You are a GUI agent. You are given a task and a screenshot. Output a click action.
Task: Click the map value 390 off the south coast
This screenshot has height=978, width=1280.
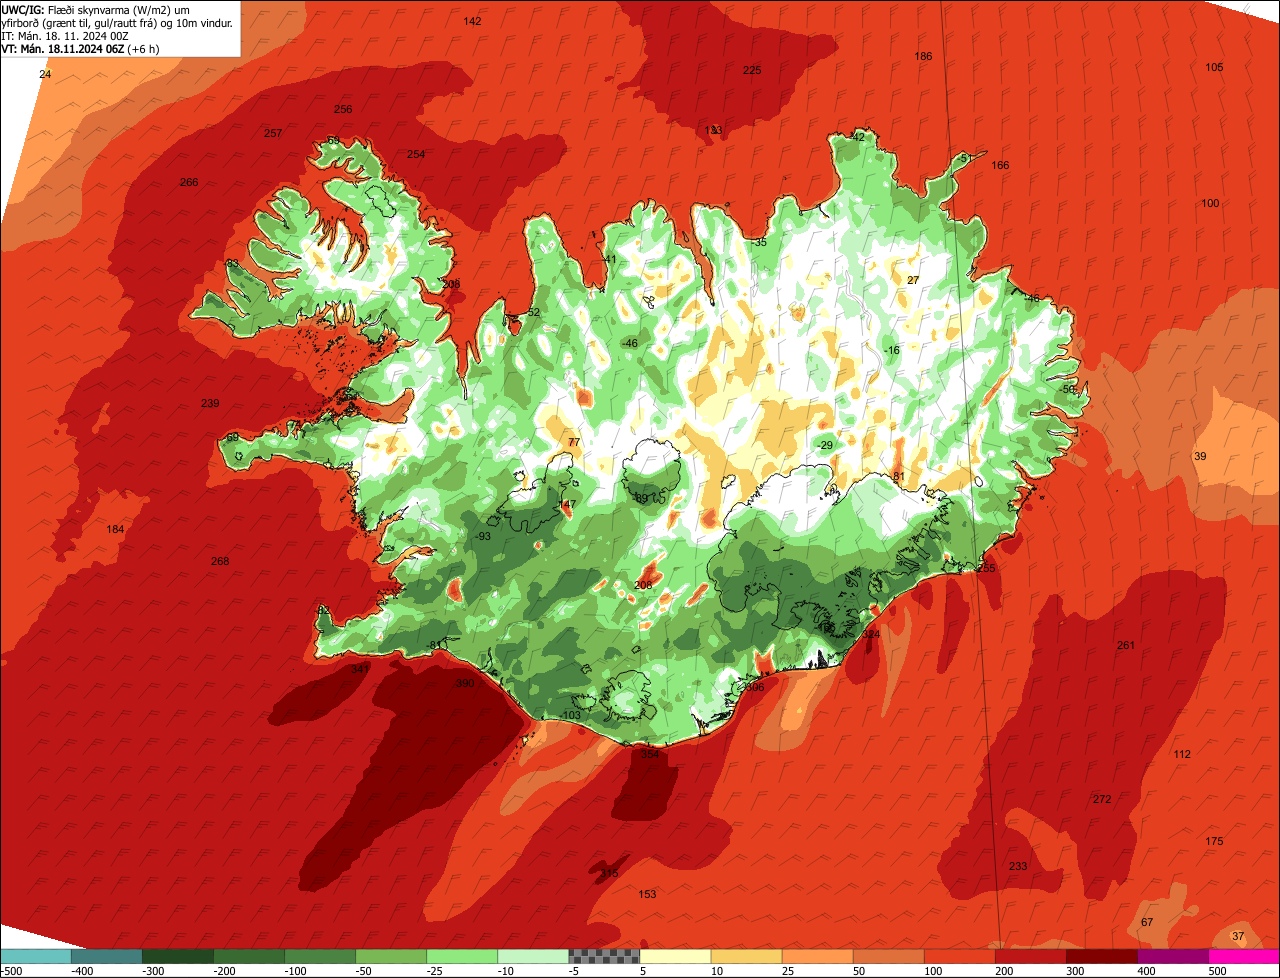coord(465,683)
